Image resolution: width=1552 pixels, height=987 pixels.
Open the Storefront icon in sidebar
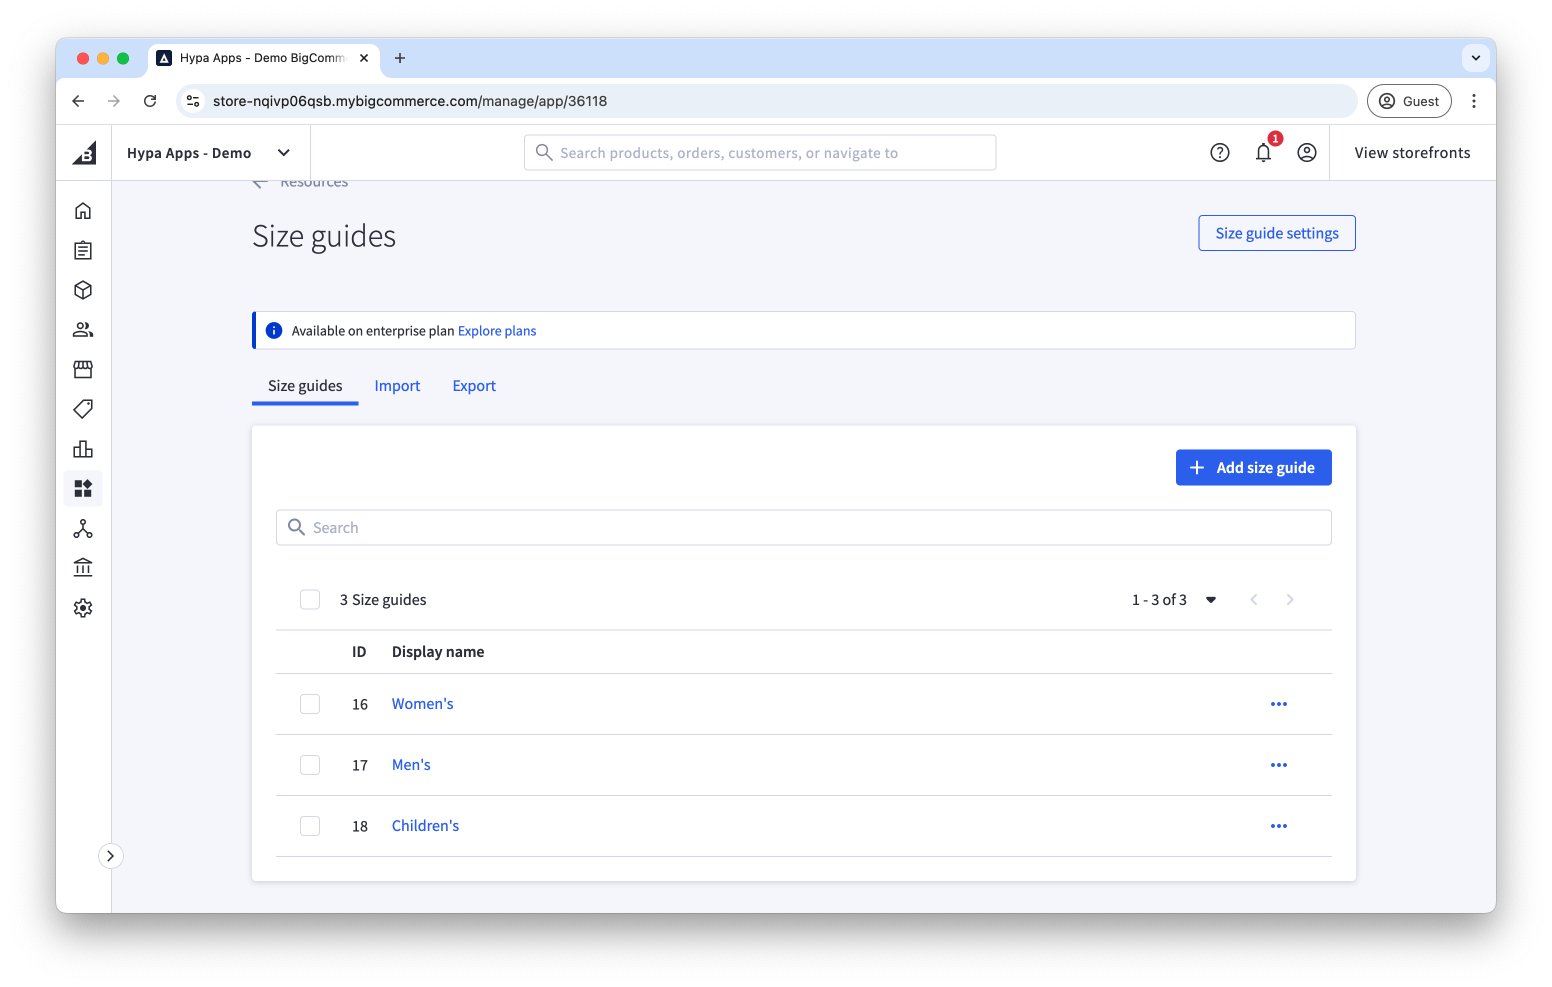coord(83,369)
